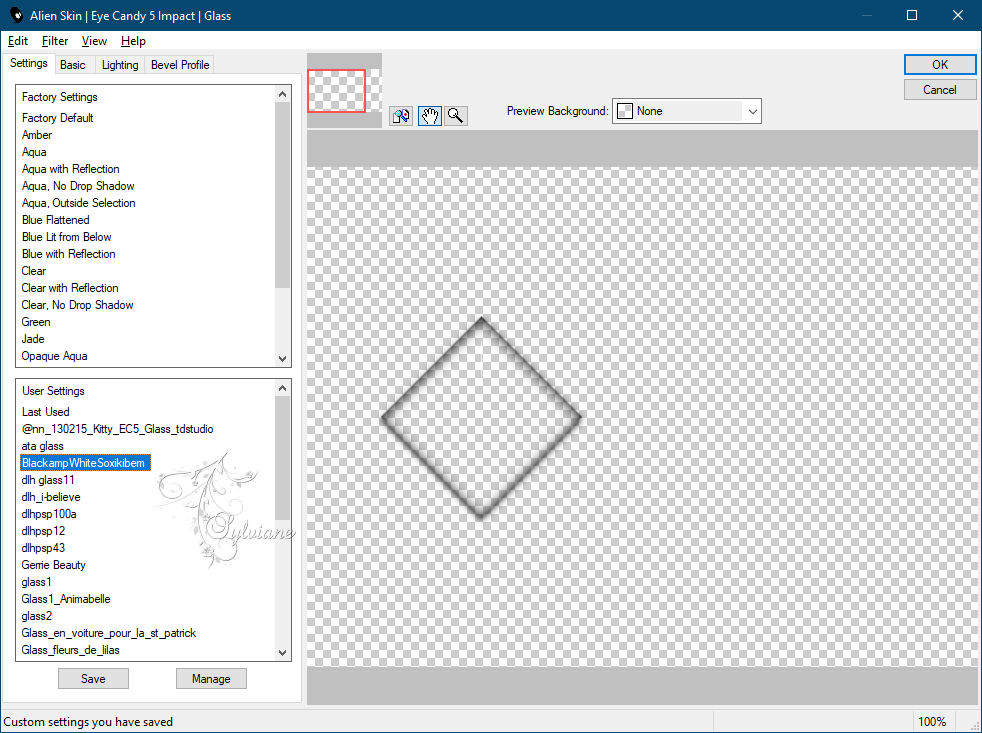Toggle the show original preview icon
Viewport: 982px width, 733px height.
[x=401, y=116]
